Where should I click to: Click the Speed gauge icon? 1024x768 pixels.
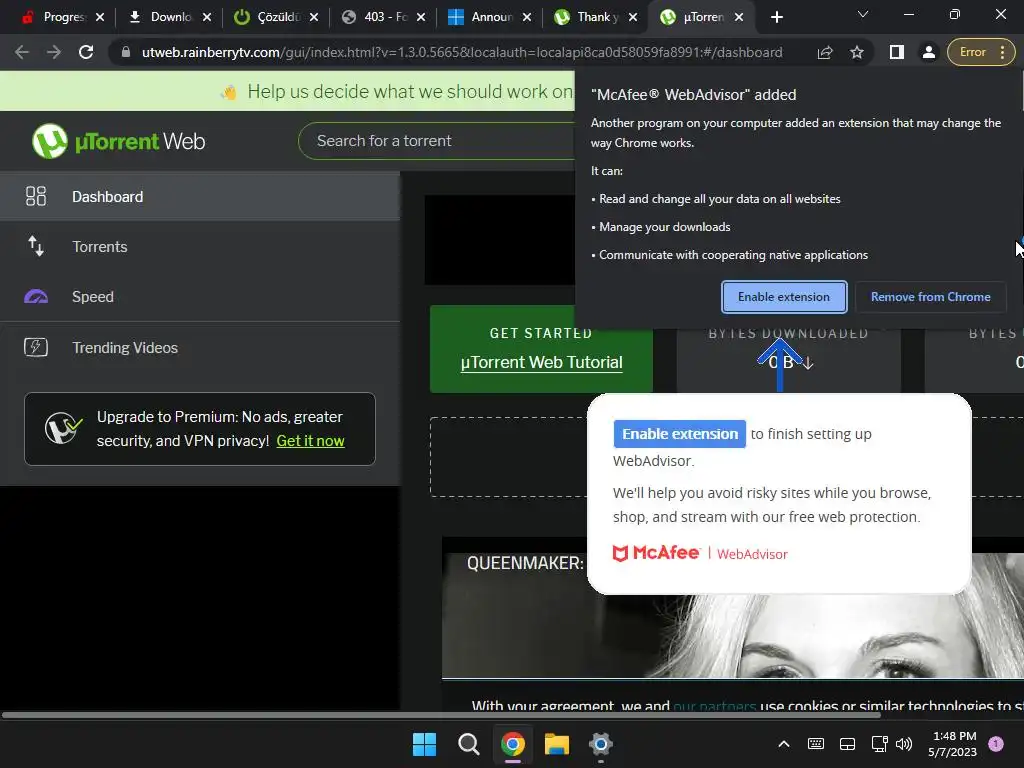click(36, 296)
